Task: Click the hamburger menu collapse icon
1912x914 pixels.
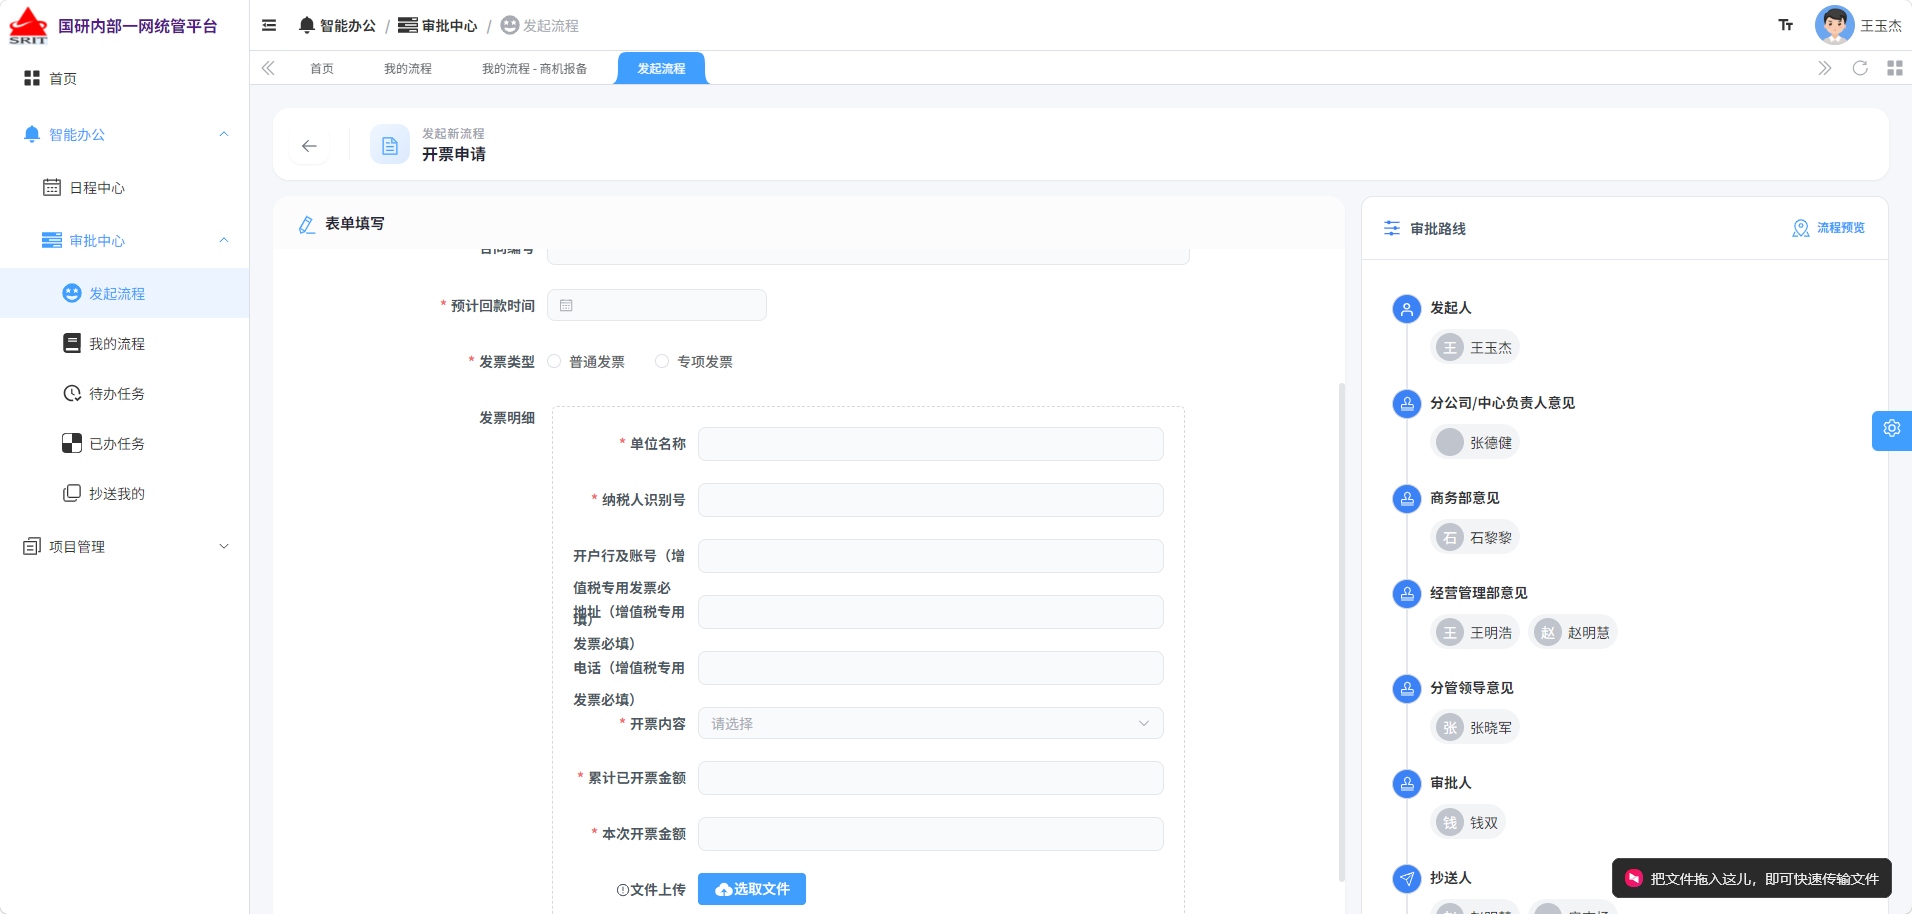Action: click(x=269, y=25)
